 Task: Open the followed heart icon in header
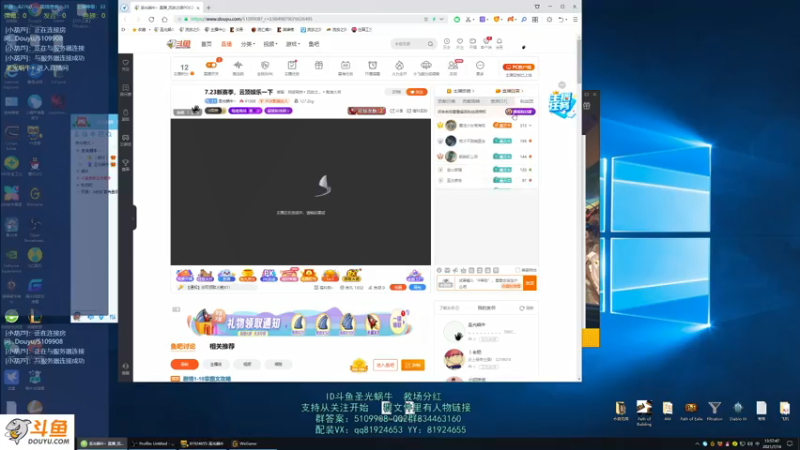click(x=460, y=43)
